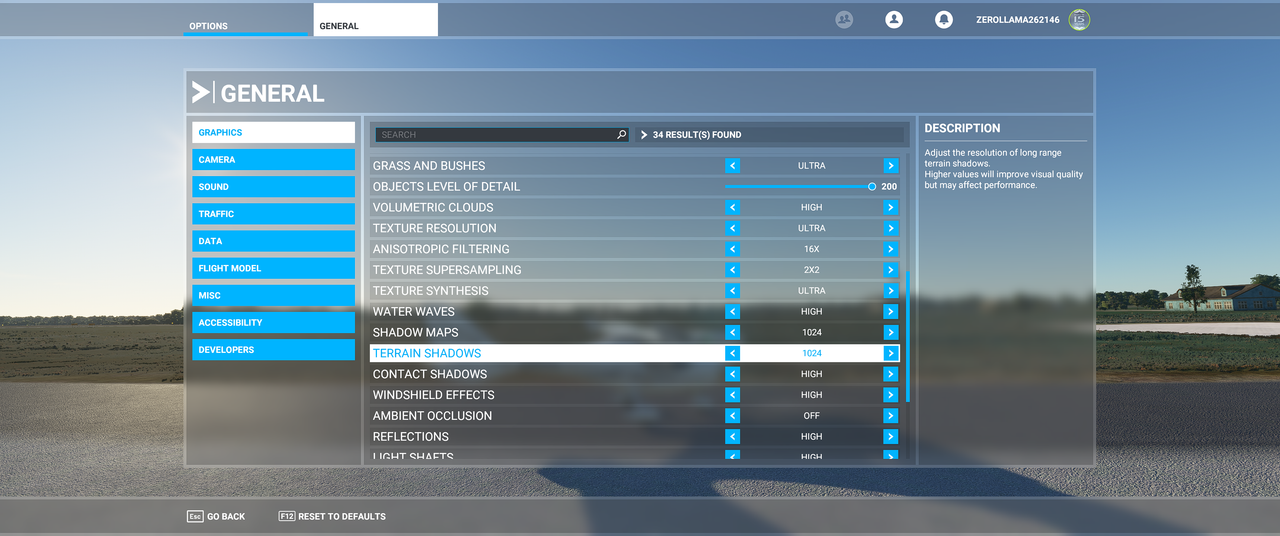This screenshot has height=536, width=1280.
Task: Open the Camera settings category
Action: coord(273,160)
